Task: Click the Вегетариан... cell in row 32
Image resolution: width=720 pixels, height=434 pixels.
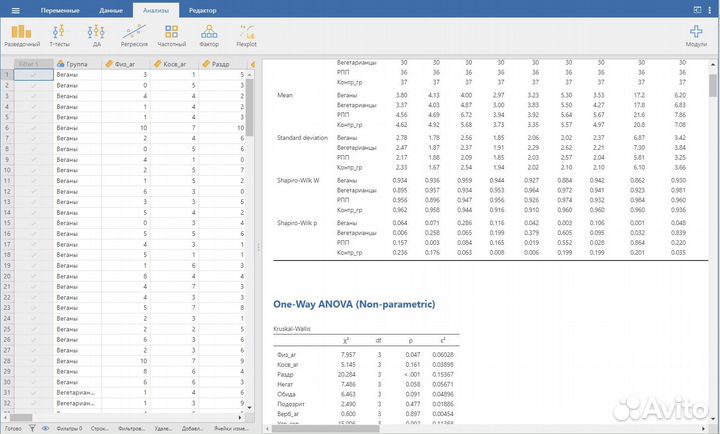Action: 77,403
